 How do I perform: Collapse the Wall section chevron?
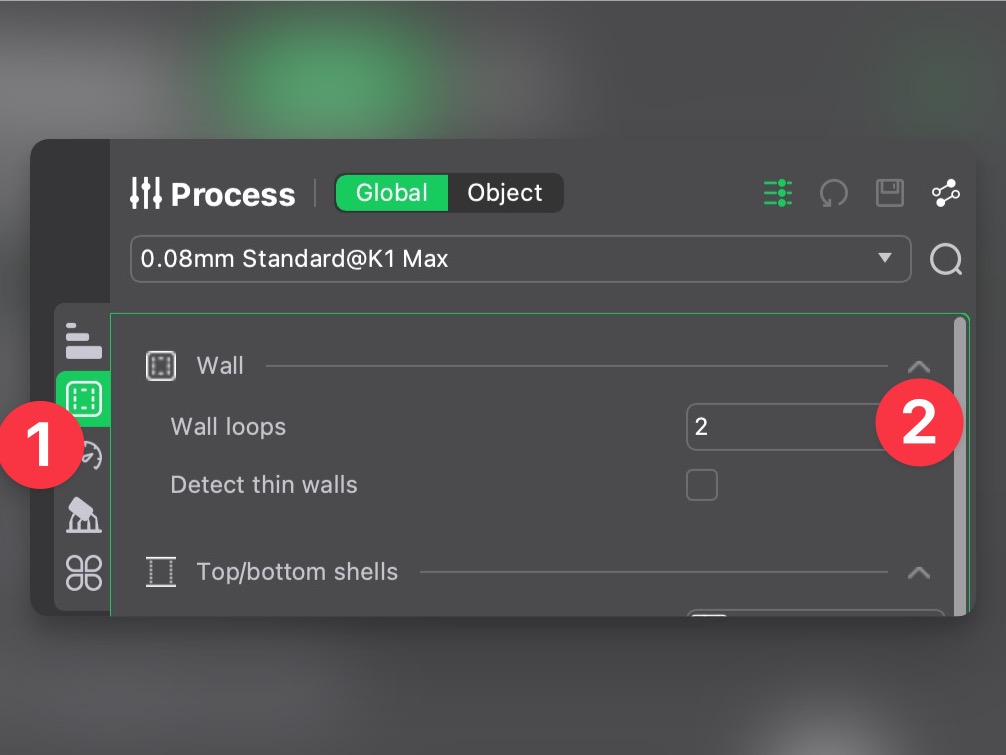918,367
